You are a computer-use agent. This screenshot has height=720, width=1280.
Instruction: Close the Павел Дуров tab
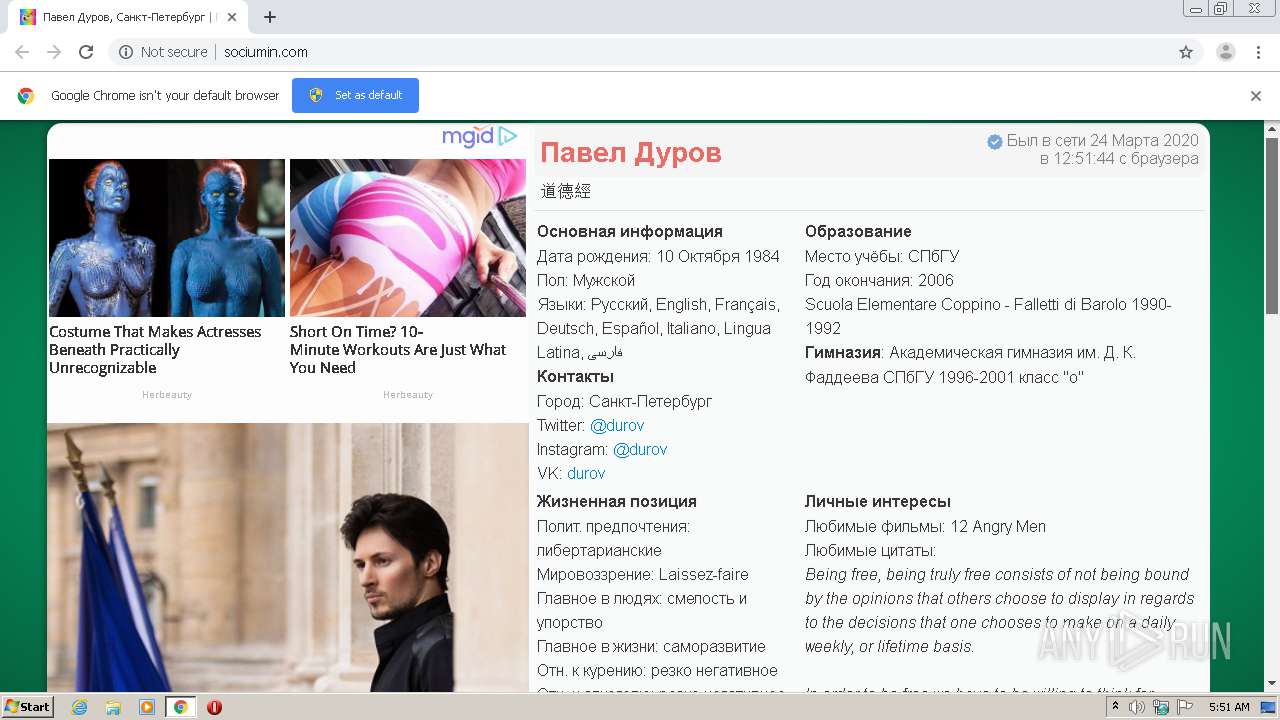click(232, 17)
